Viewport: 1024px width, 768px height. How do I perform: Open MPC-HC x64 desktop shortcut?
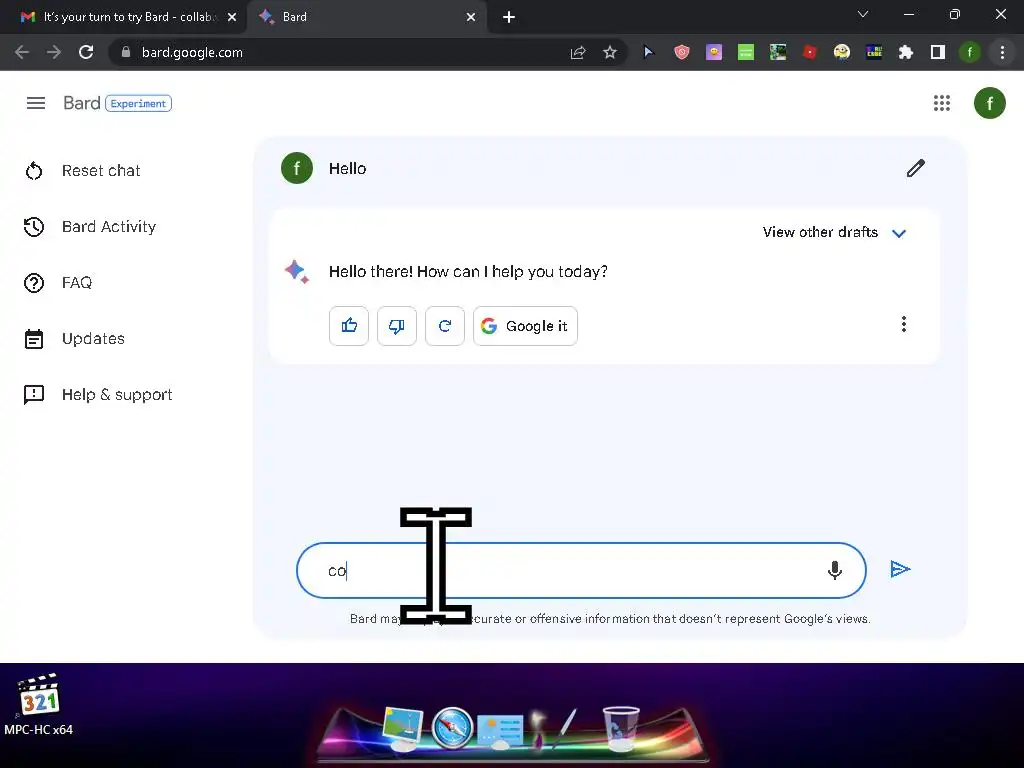point(39,705)
